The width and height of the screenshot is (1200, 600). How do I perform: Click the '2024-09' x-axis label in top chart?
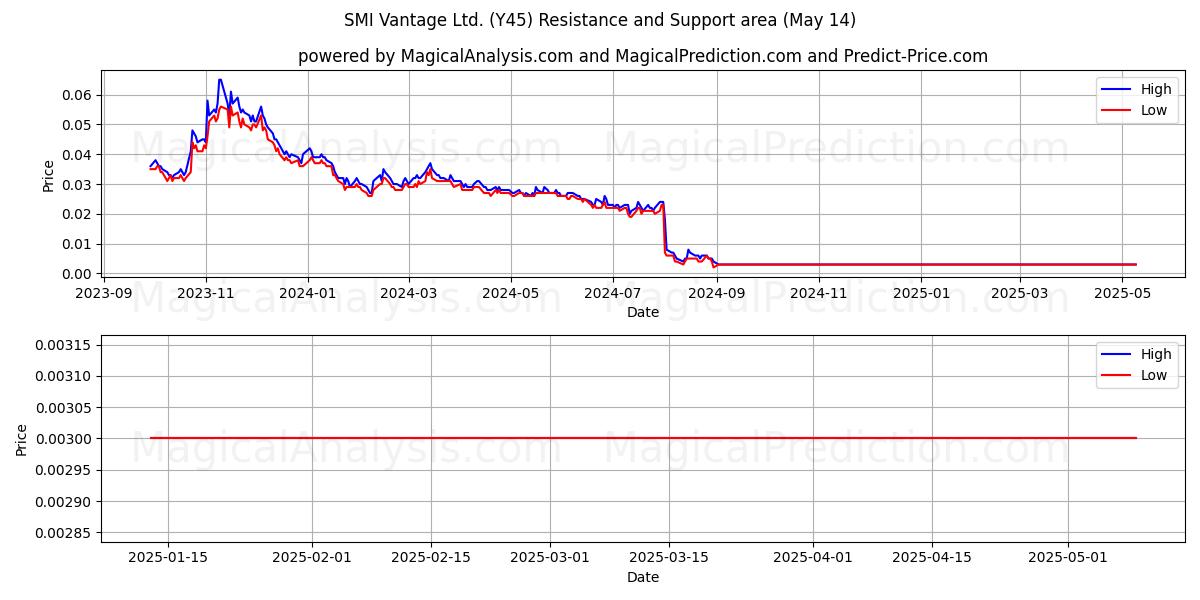[716, 293]
